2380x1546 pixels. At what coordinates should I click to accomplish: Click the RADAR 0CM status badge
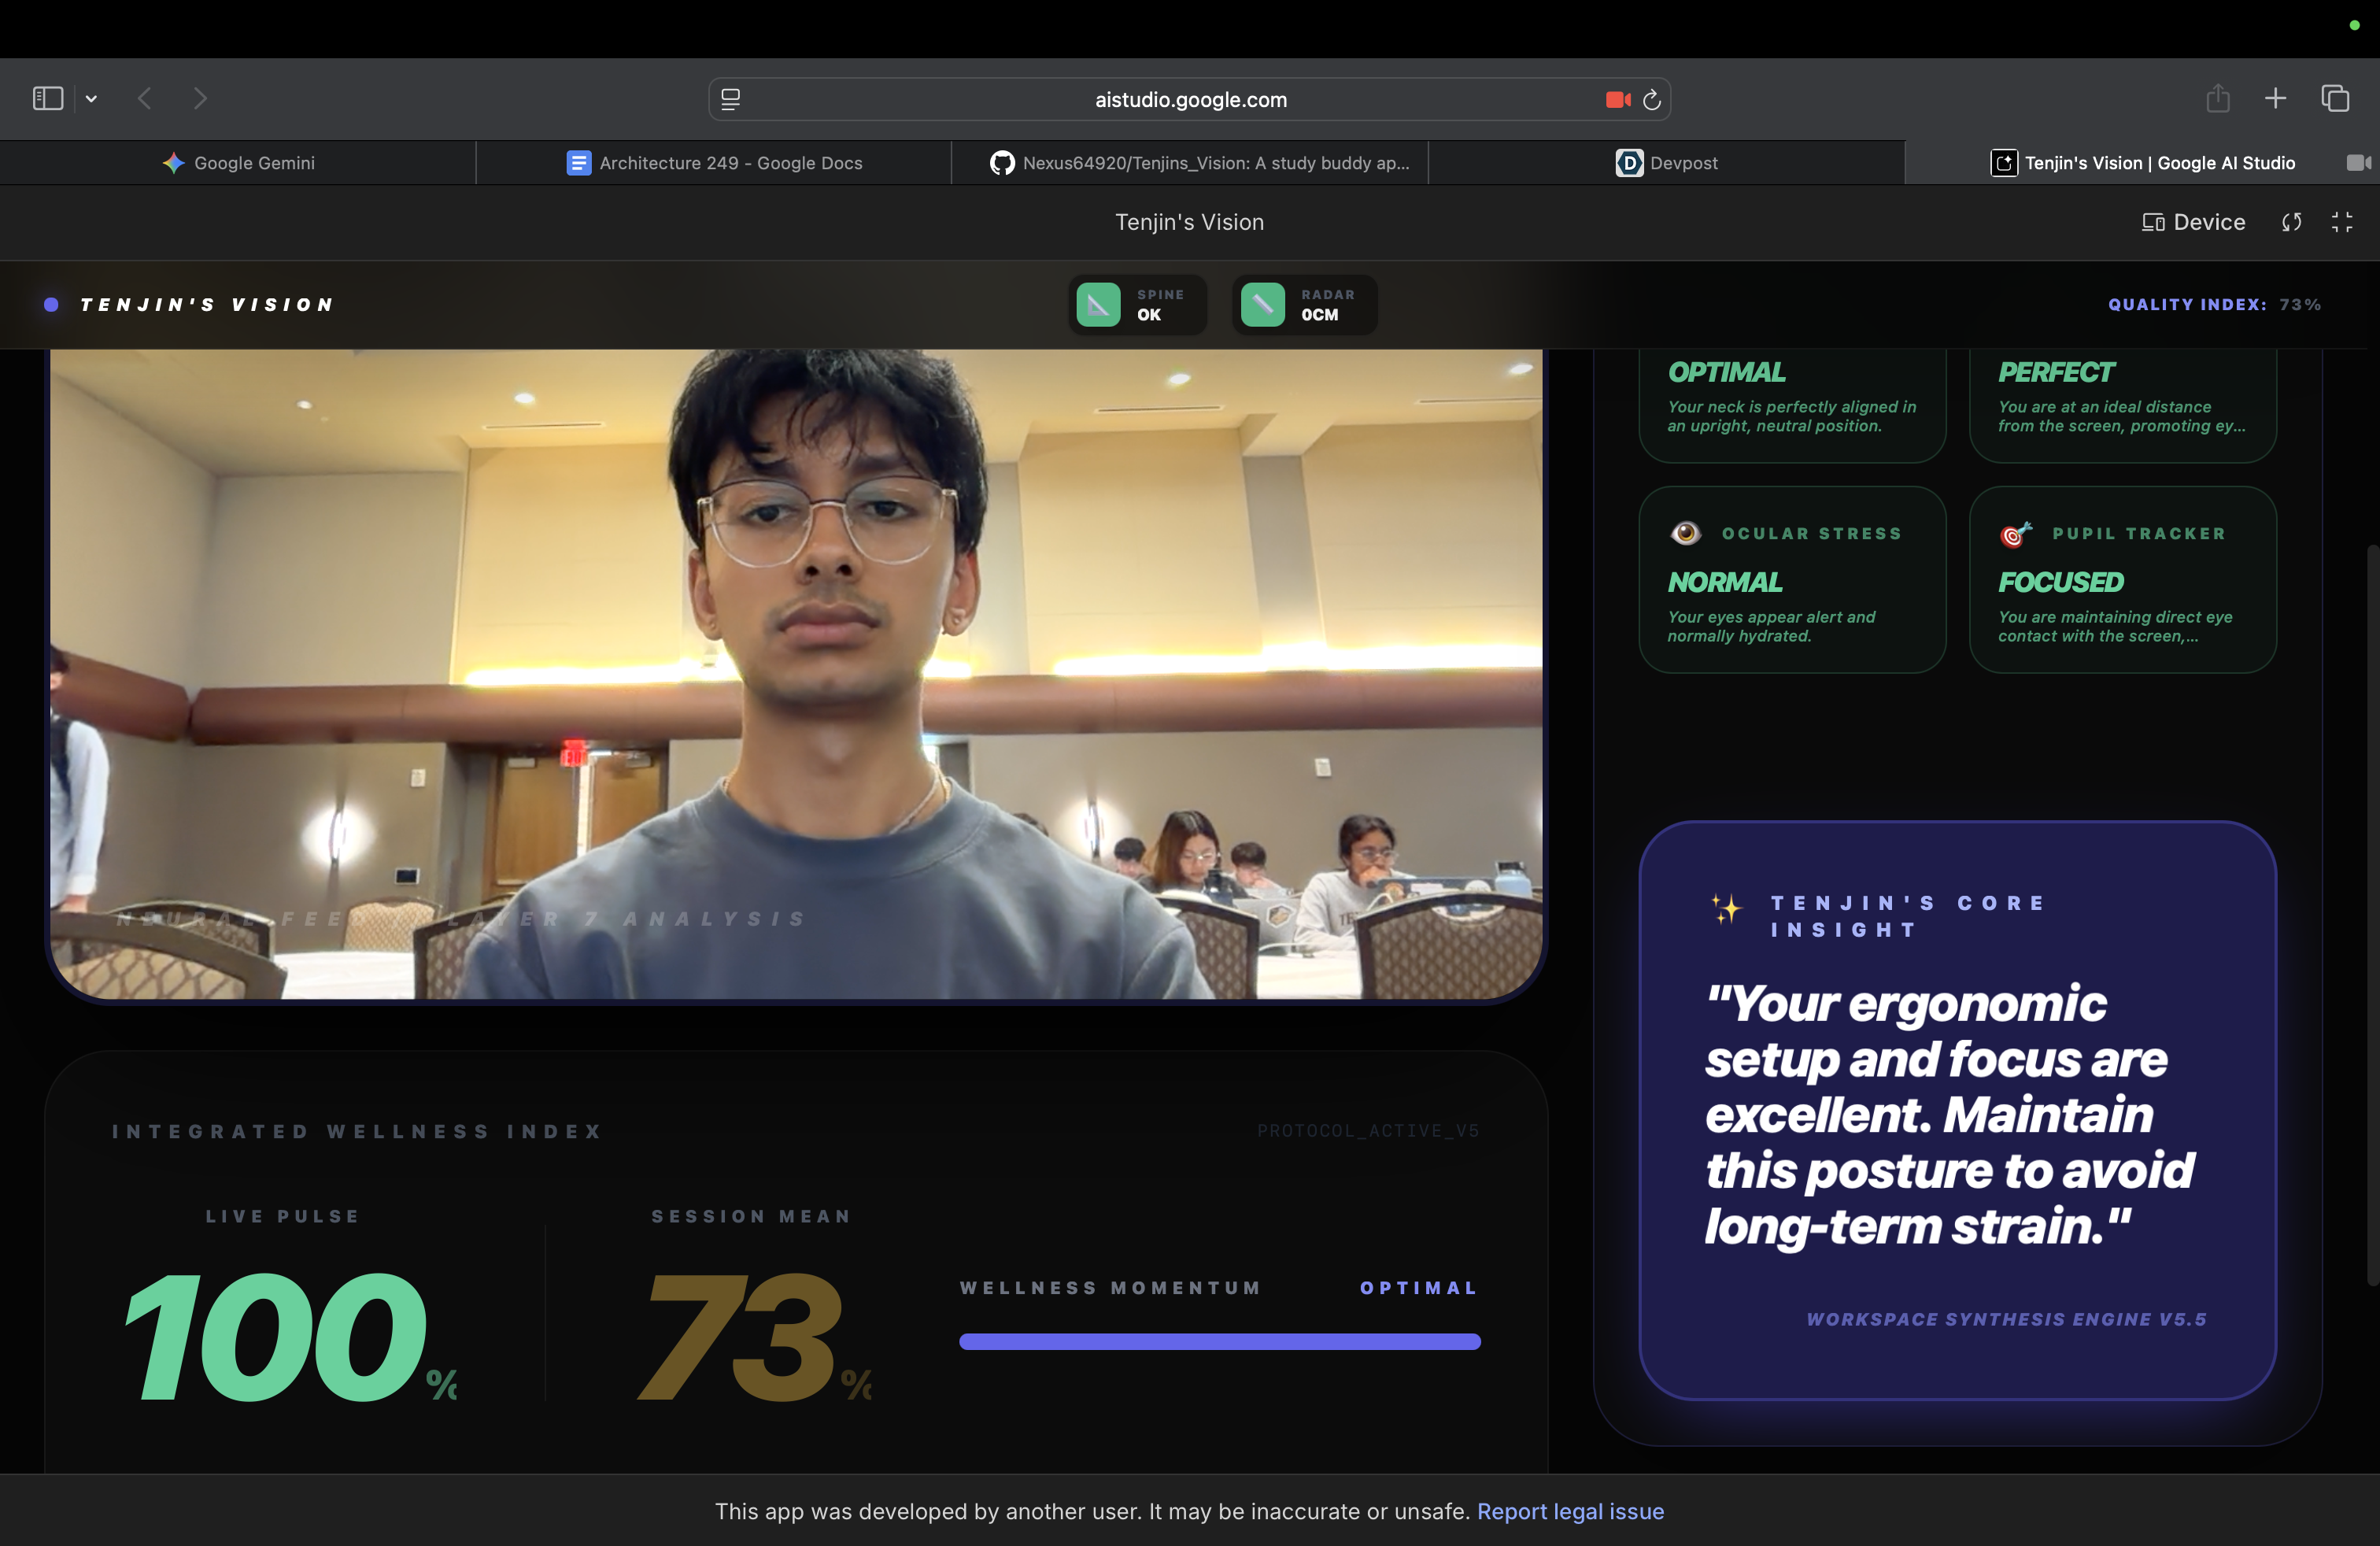tap(1303, 304)
